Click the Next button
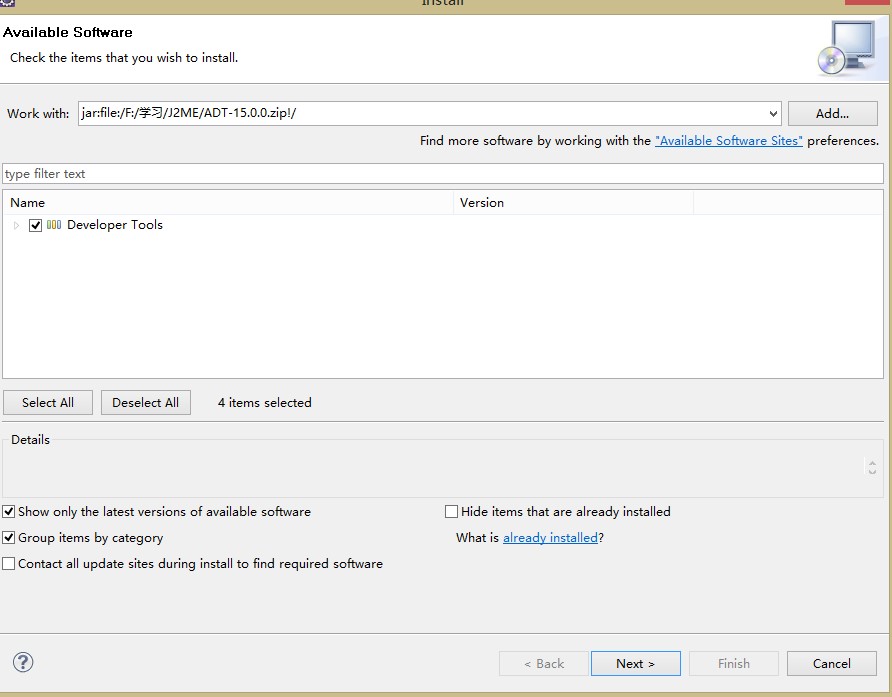892x697 pixels. pyautogui.click(x=635, y=663)
